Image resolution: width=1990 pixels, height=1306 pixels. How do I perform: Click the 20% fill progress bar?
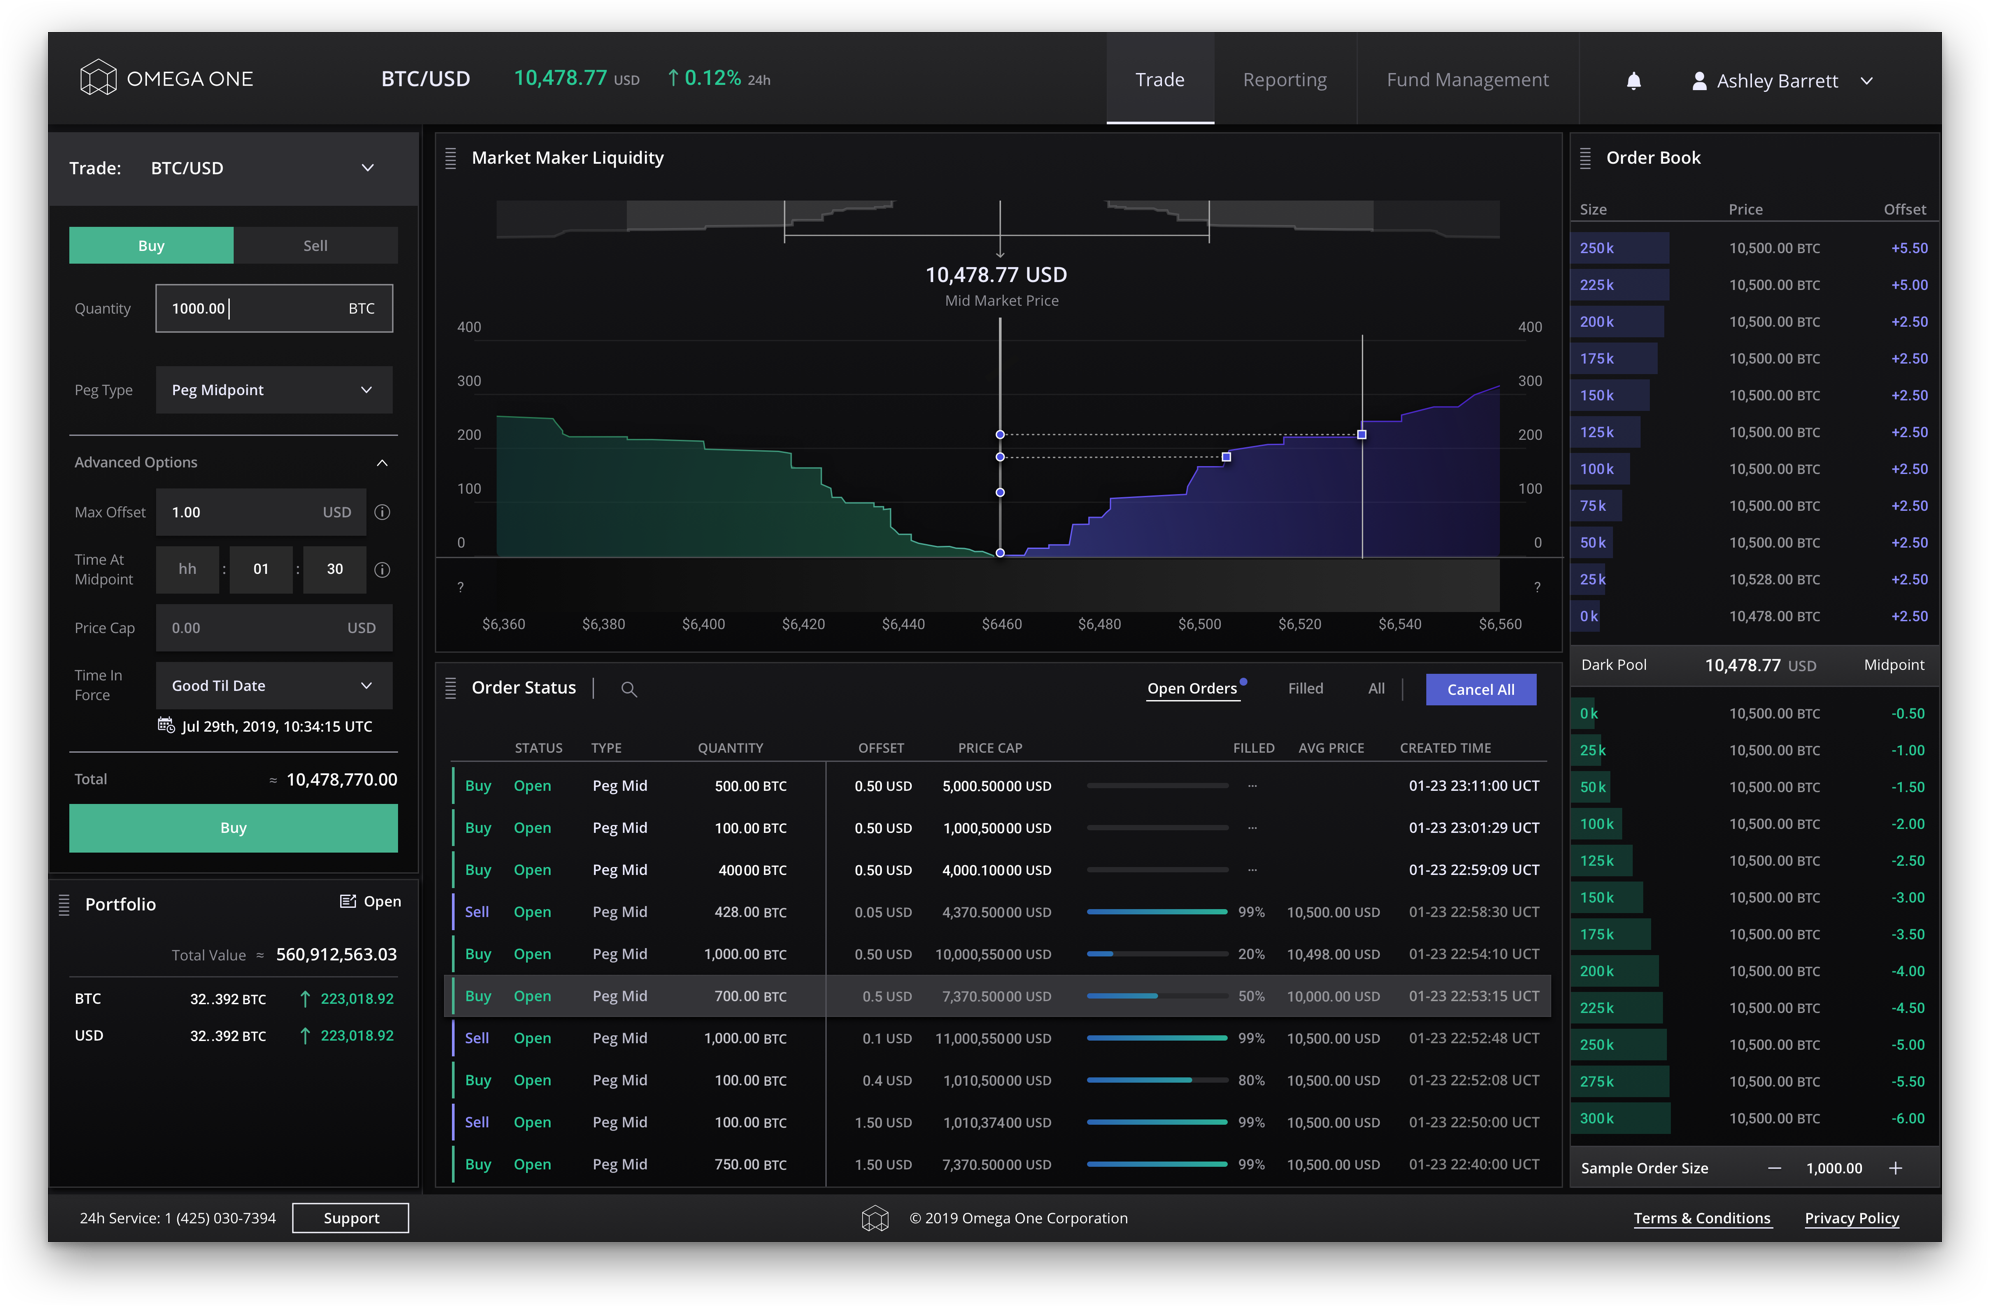click(x=1157, y=954)
